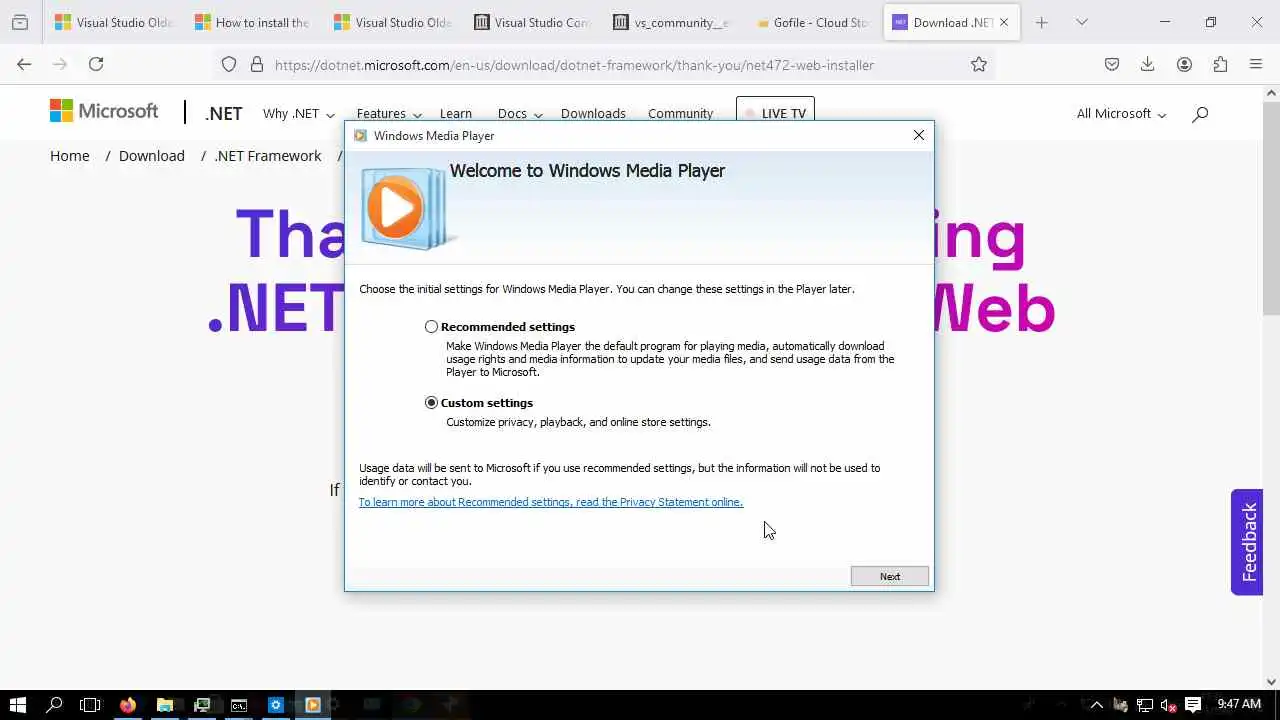Open the Community navigation item
The height and width of the screenshot is (720, 1280).
tap(680, 113)
